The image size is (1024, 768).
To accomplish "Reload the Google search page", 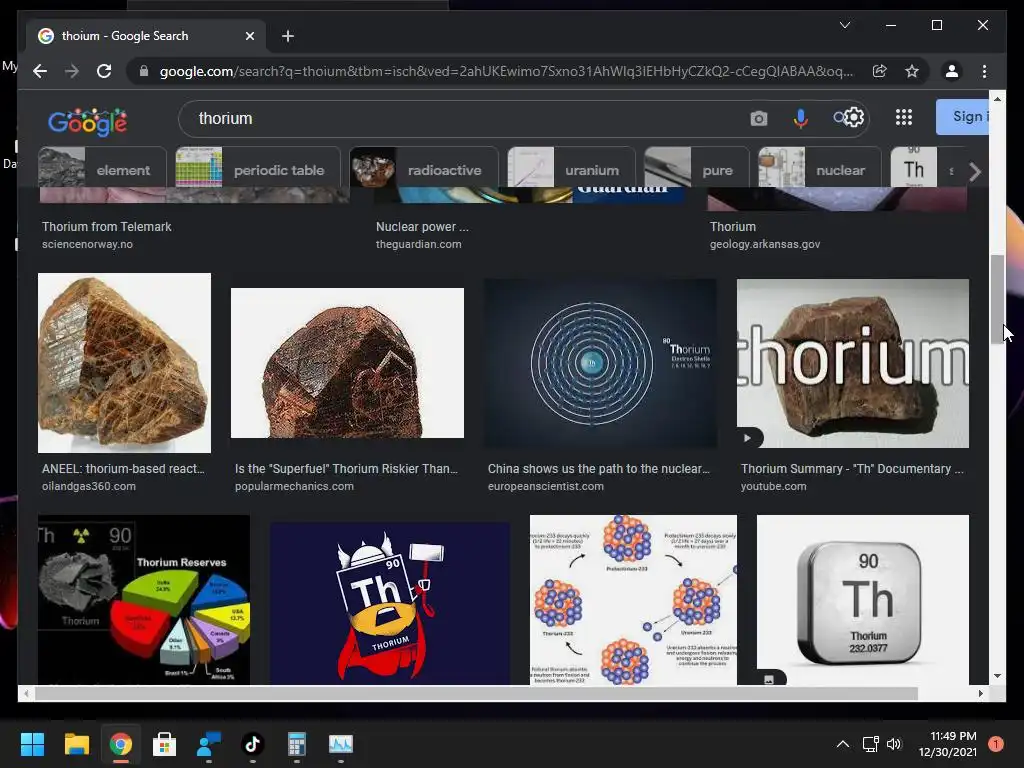I will pyautogui.click(x=104, y=71).
